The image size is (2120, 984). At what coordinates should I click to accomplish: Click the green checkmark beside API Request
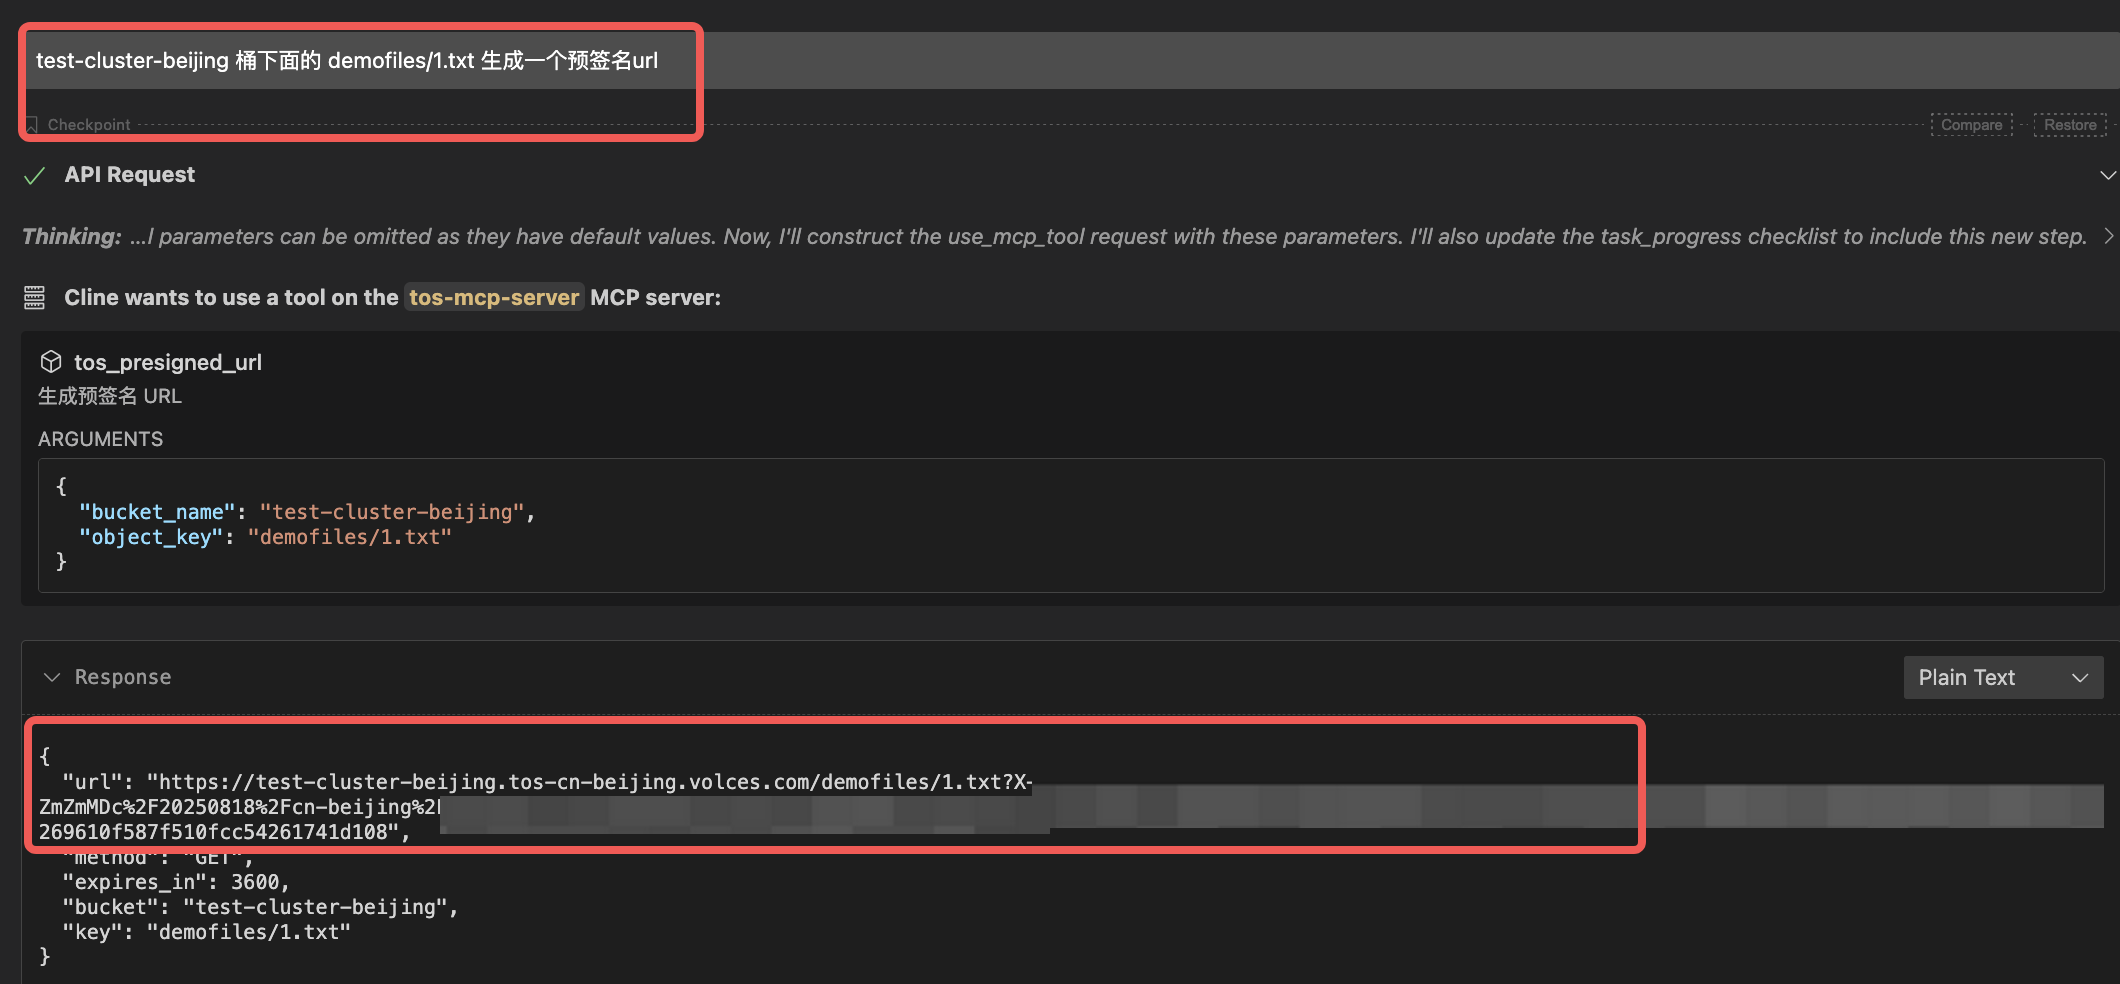(x=35, y=176)
